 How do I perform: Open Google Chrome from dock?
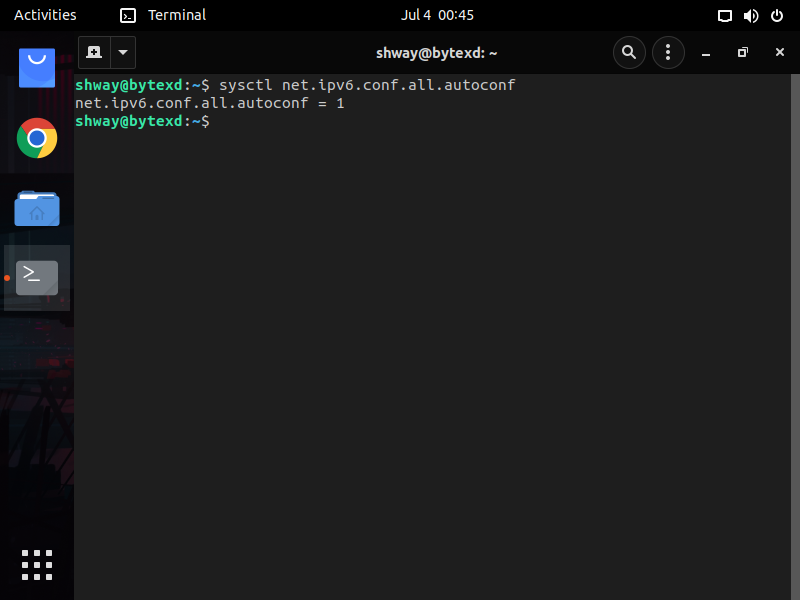pyautogui.click(x=37, y=138)
